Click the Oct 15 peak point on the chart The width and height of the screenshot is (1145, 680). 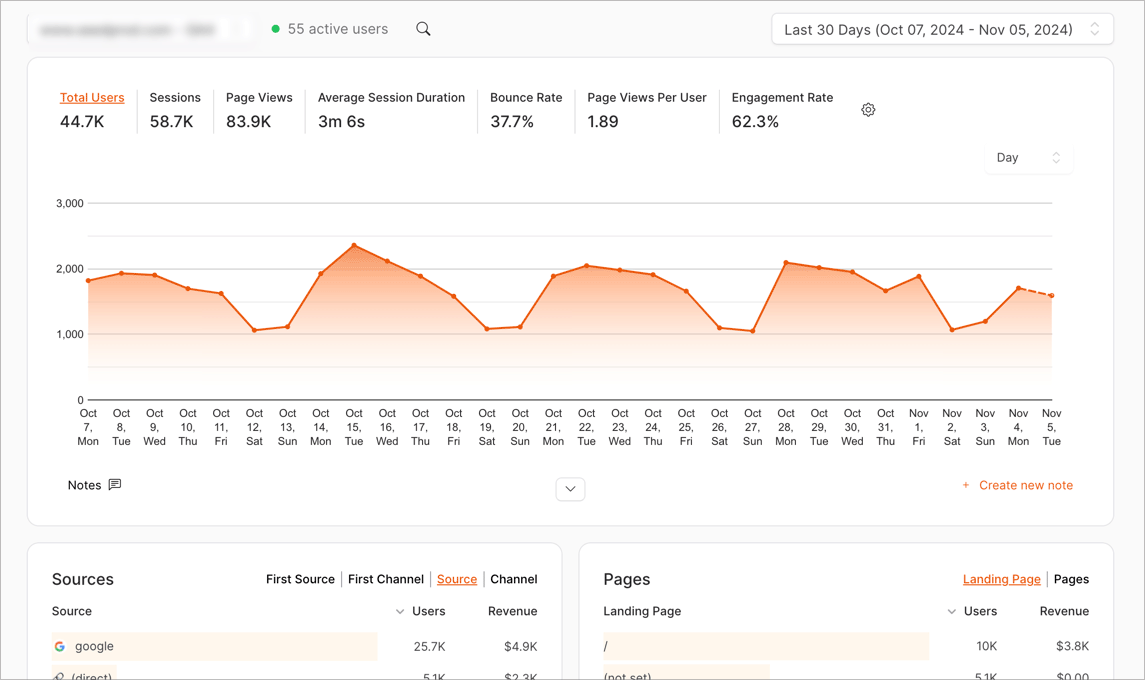click(354, 244)
